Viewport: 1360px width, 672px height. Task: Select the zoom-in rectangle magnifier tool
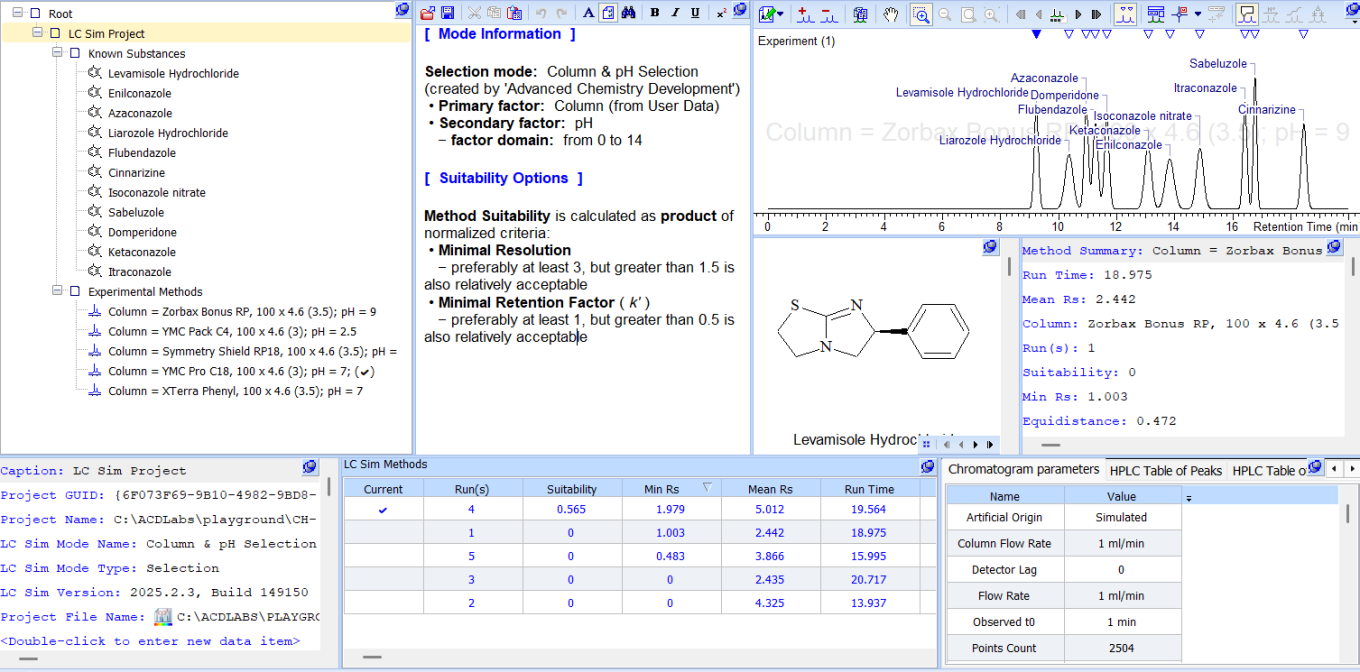coord(921,14)
